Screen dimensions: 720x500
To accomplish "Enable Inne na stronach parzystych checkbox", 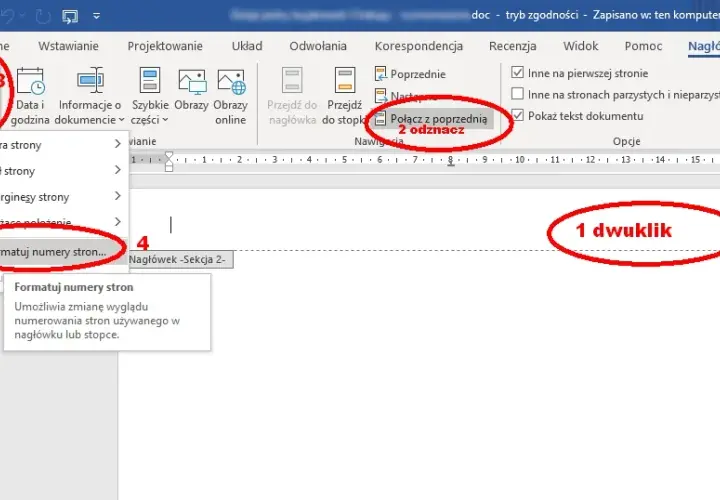I will pyautogui.click(x=518, y=94).
